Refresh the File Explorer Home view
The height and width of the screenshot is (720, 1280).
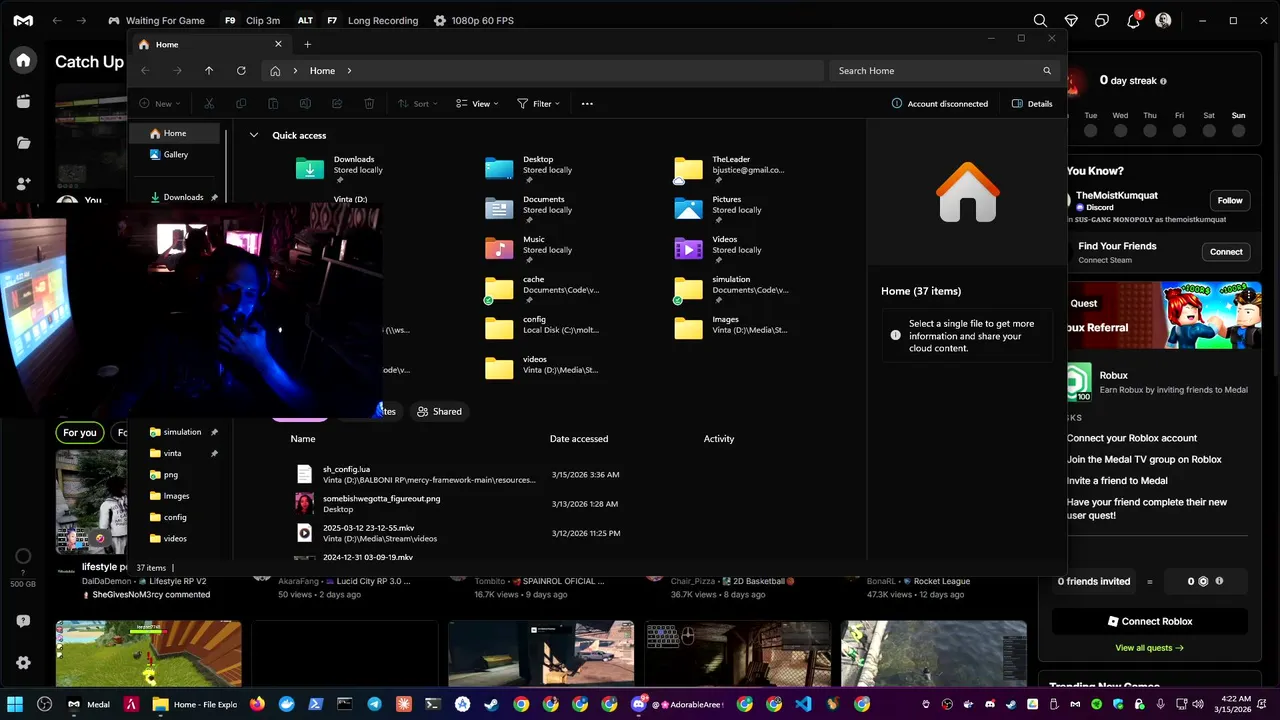pyautogui.click(x=241, y=71)
